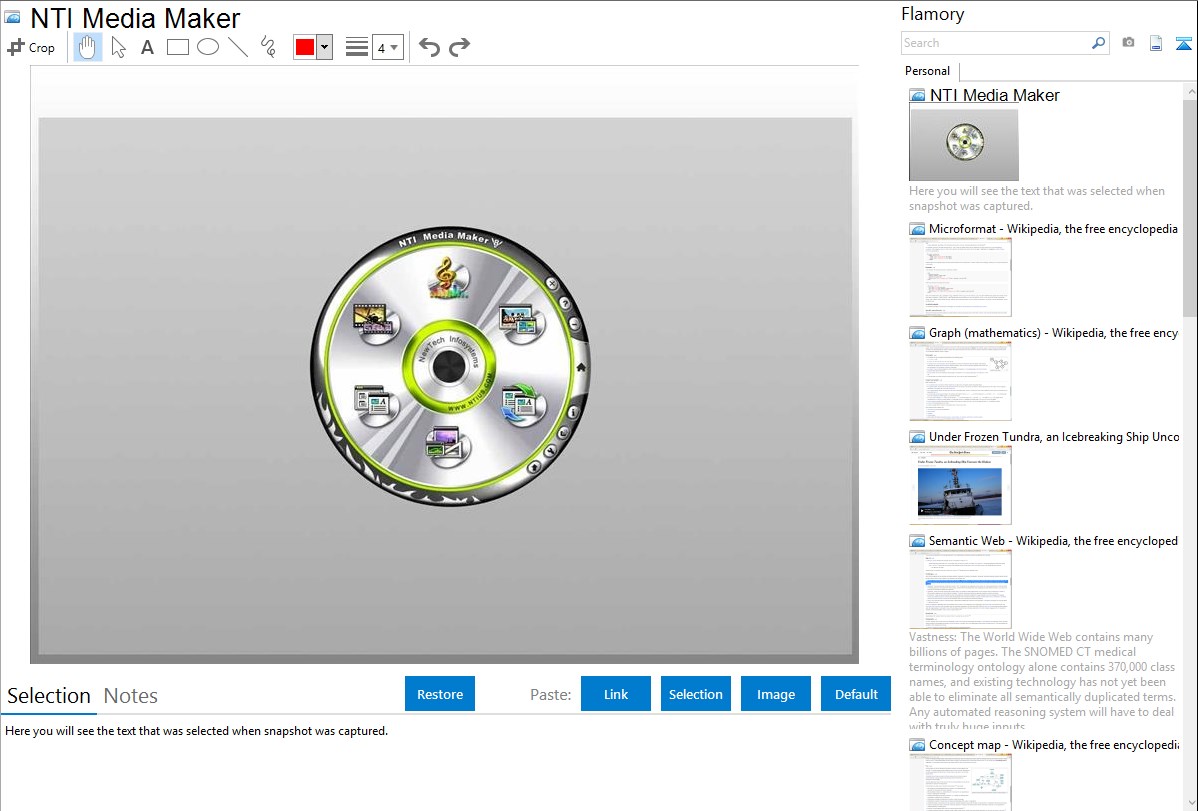Click the phone icon button on disc rim
The width and height of the screenshot is (1198, 811).
(x=564, y=433)
